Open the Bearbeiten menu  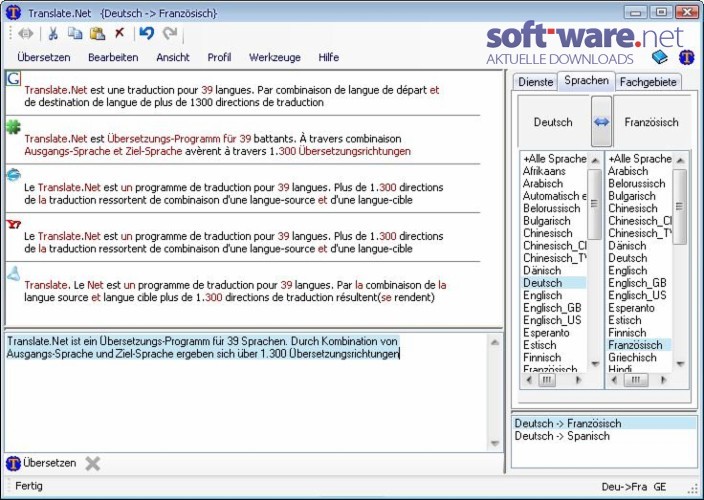113,57
